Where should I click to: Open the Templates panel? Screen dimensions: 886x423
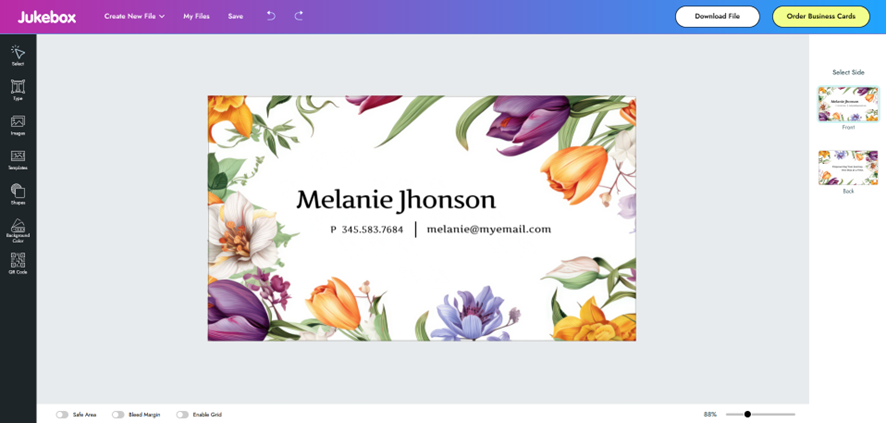click(18, 159)
